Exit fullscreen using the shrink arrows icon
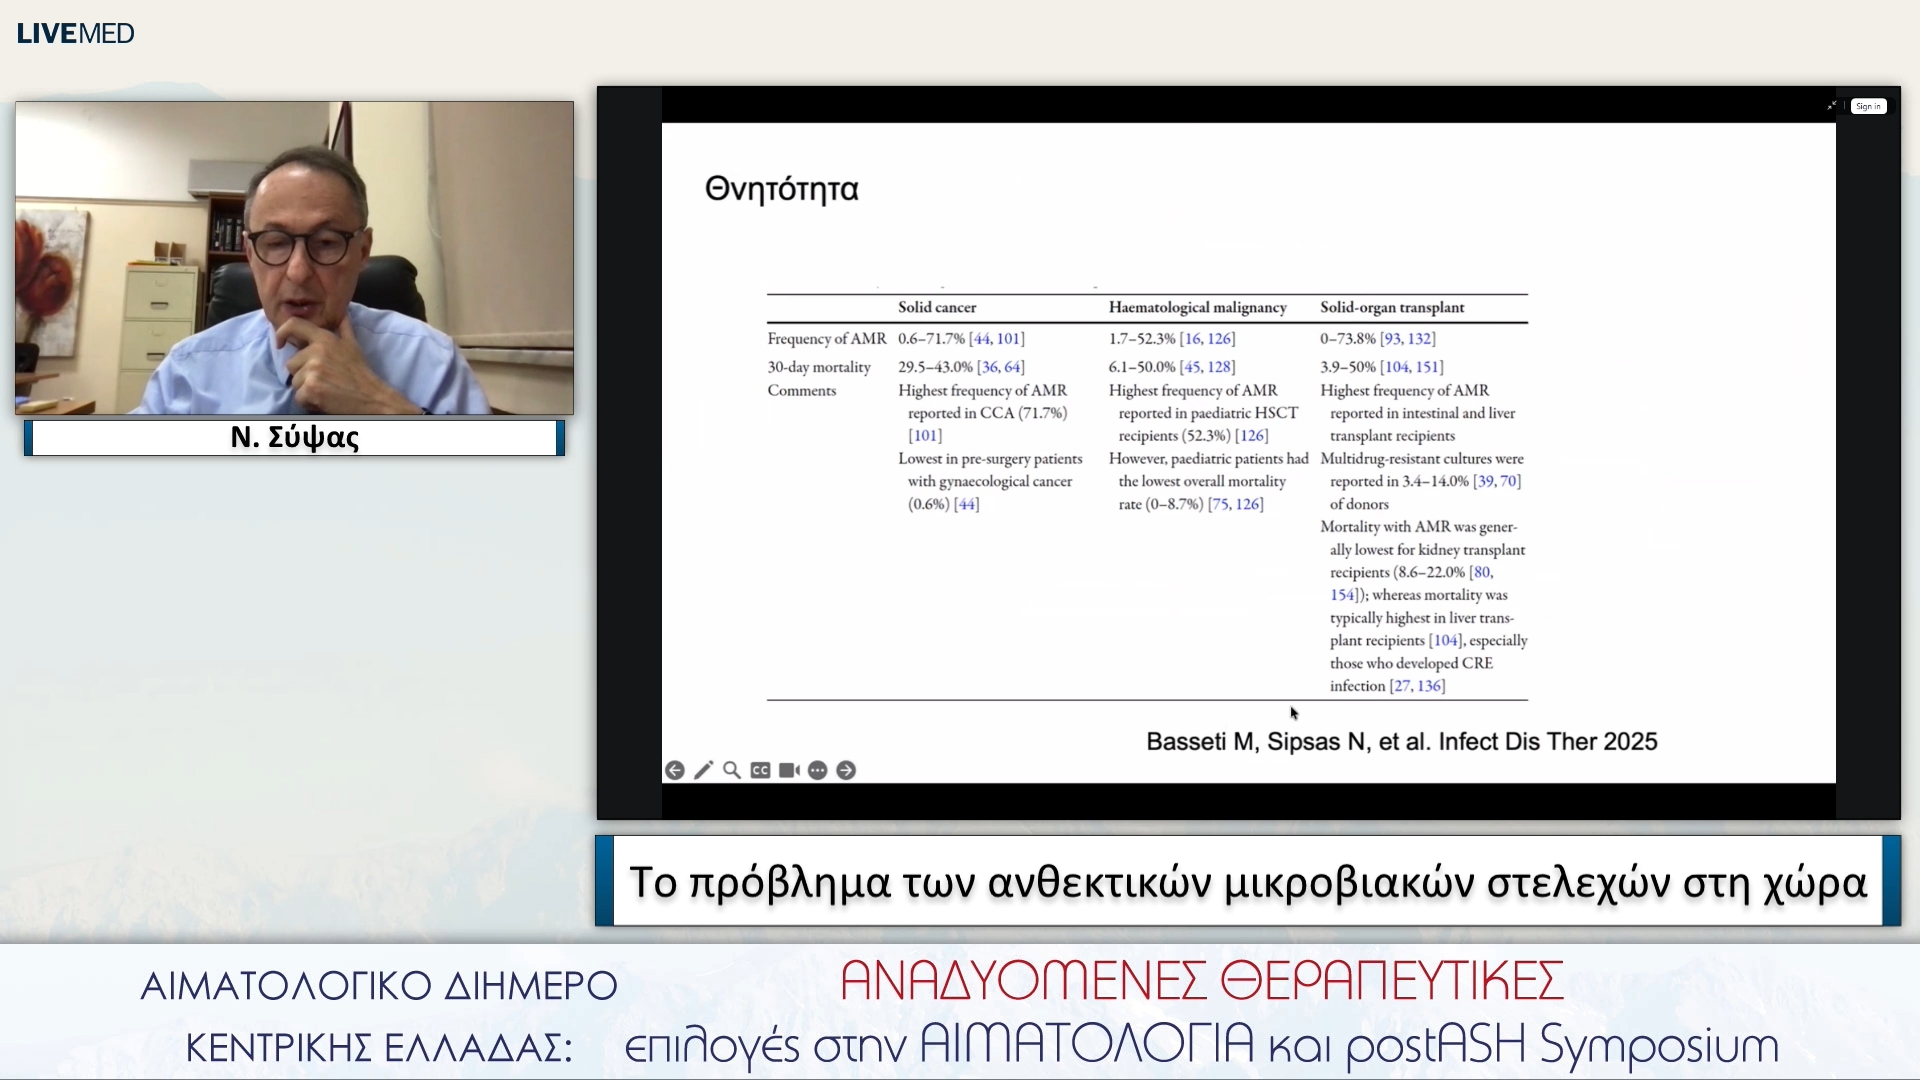Image resolution: width=1920 pixels, height=1080 pixels. tap(1831, 105)
